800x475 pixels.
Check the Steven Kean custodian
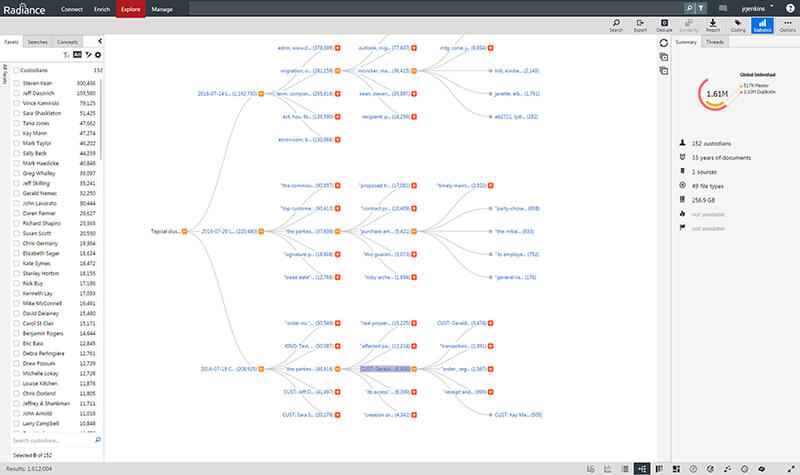16,83
